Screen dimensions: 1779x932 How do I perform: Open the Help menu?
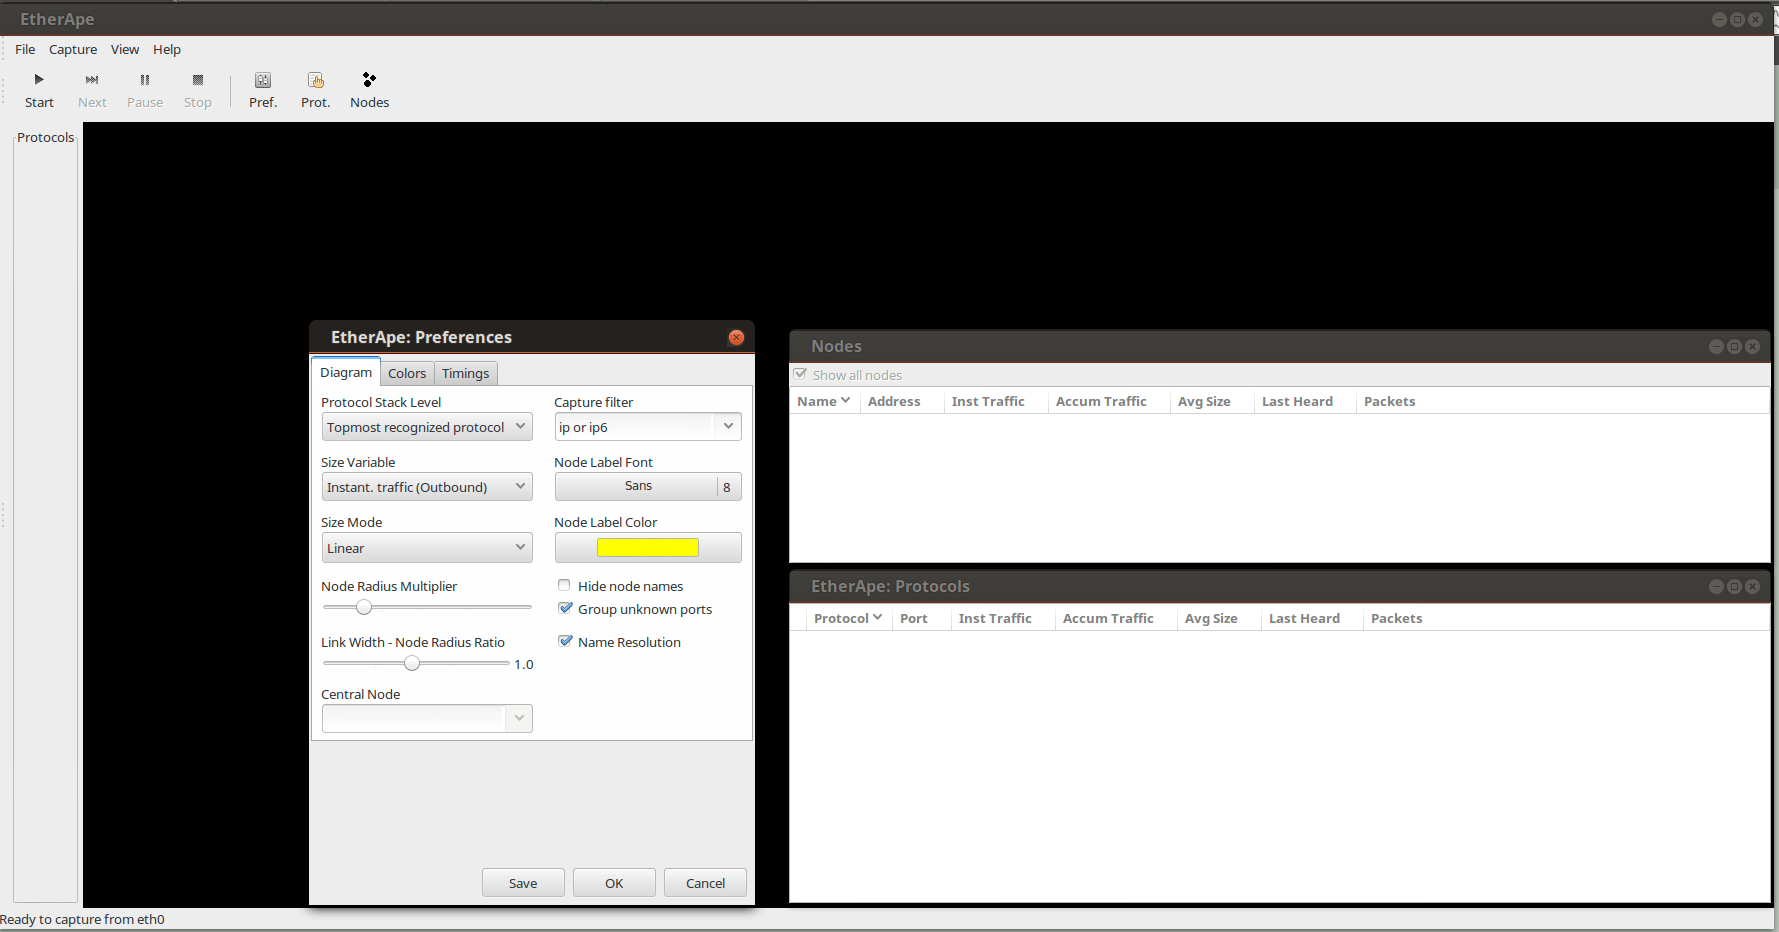click(167, 49)
